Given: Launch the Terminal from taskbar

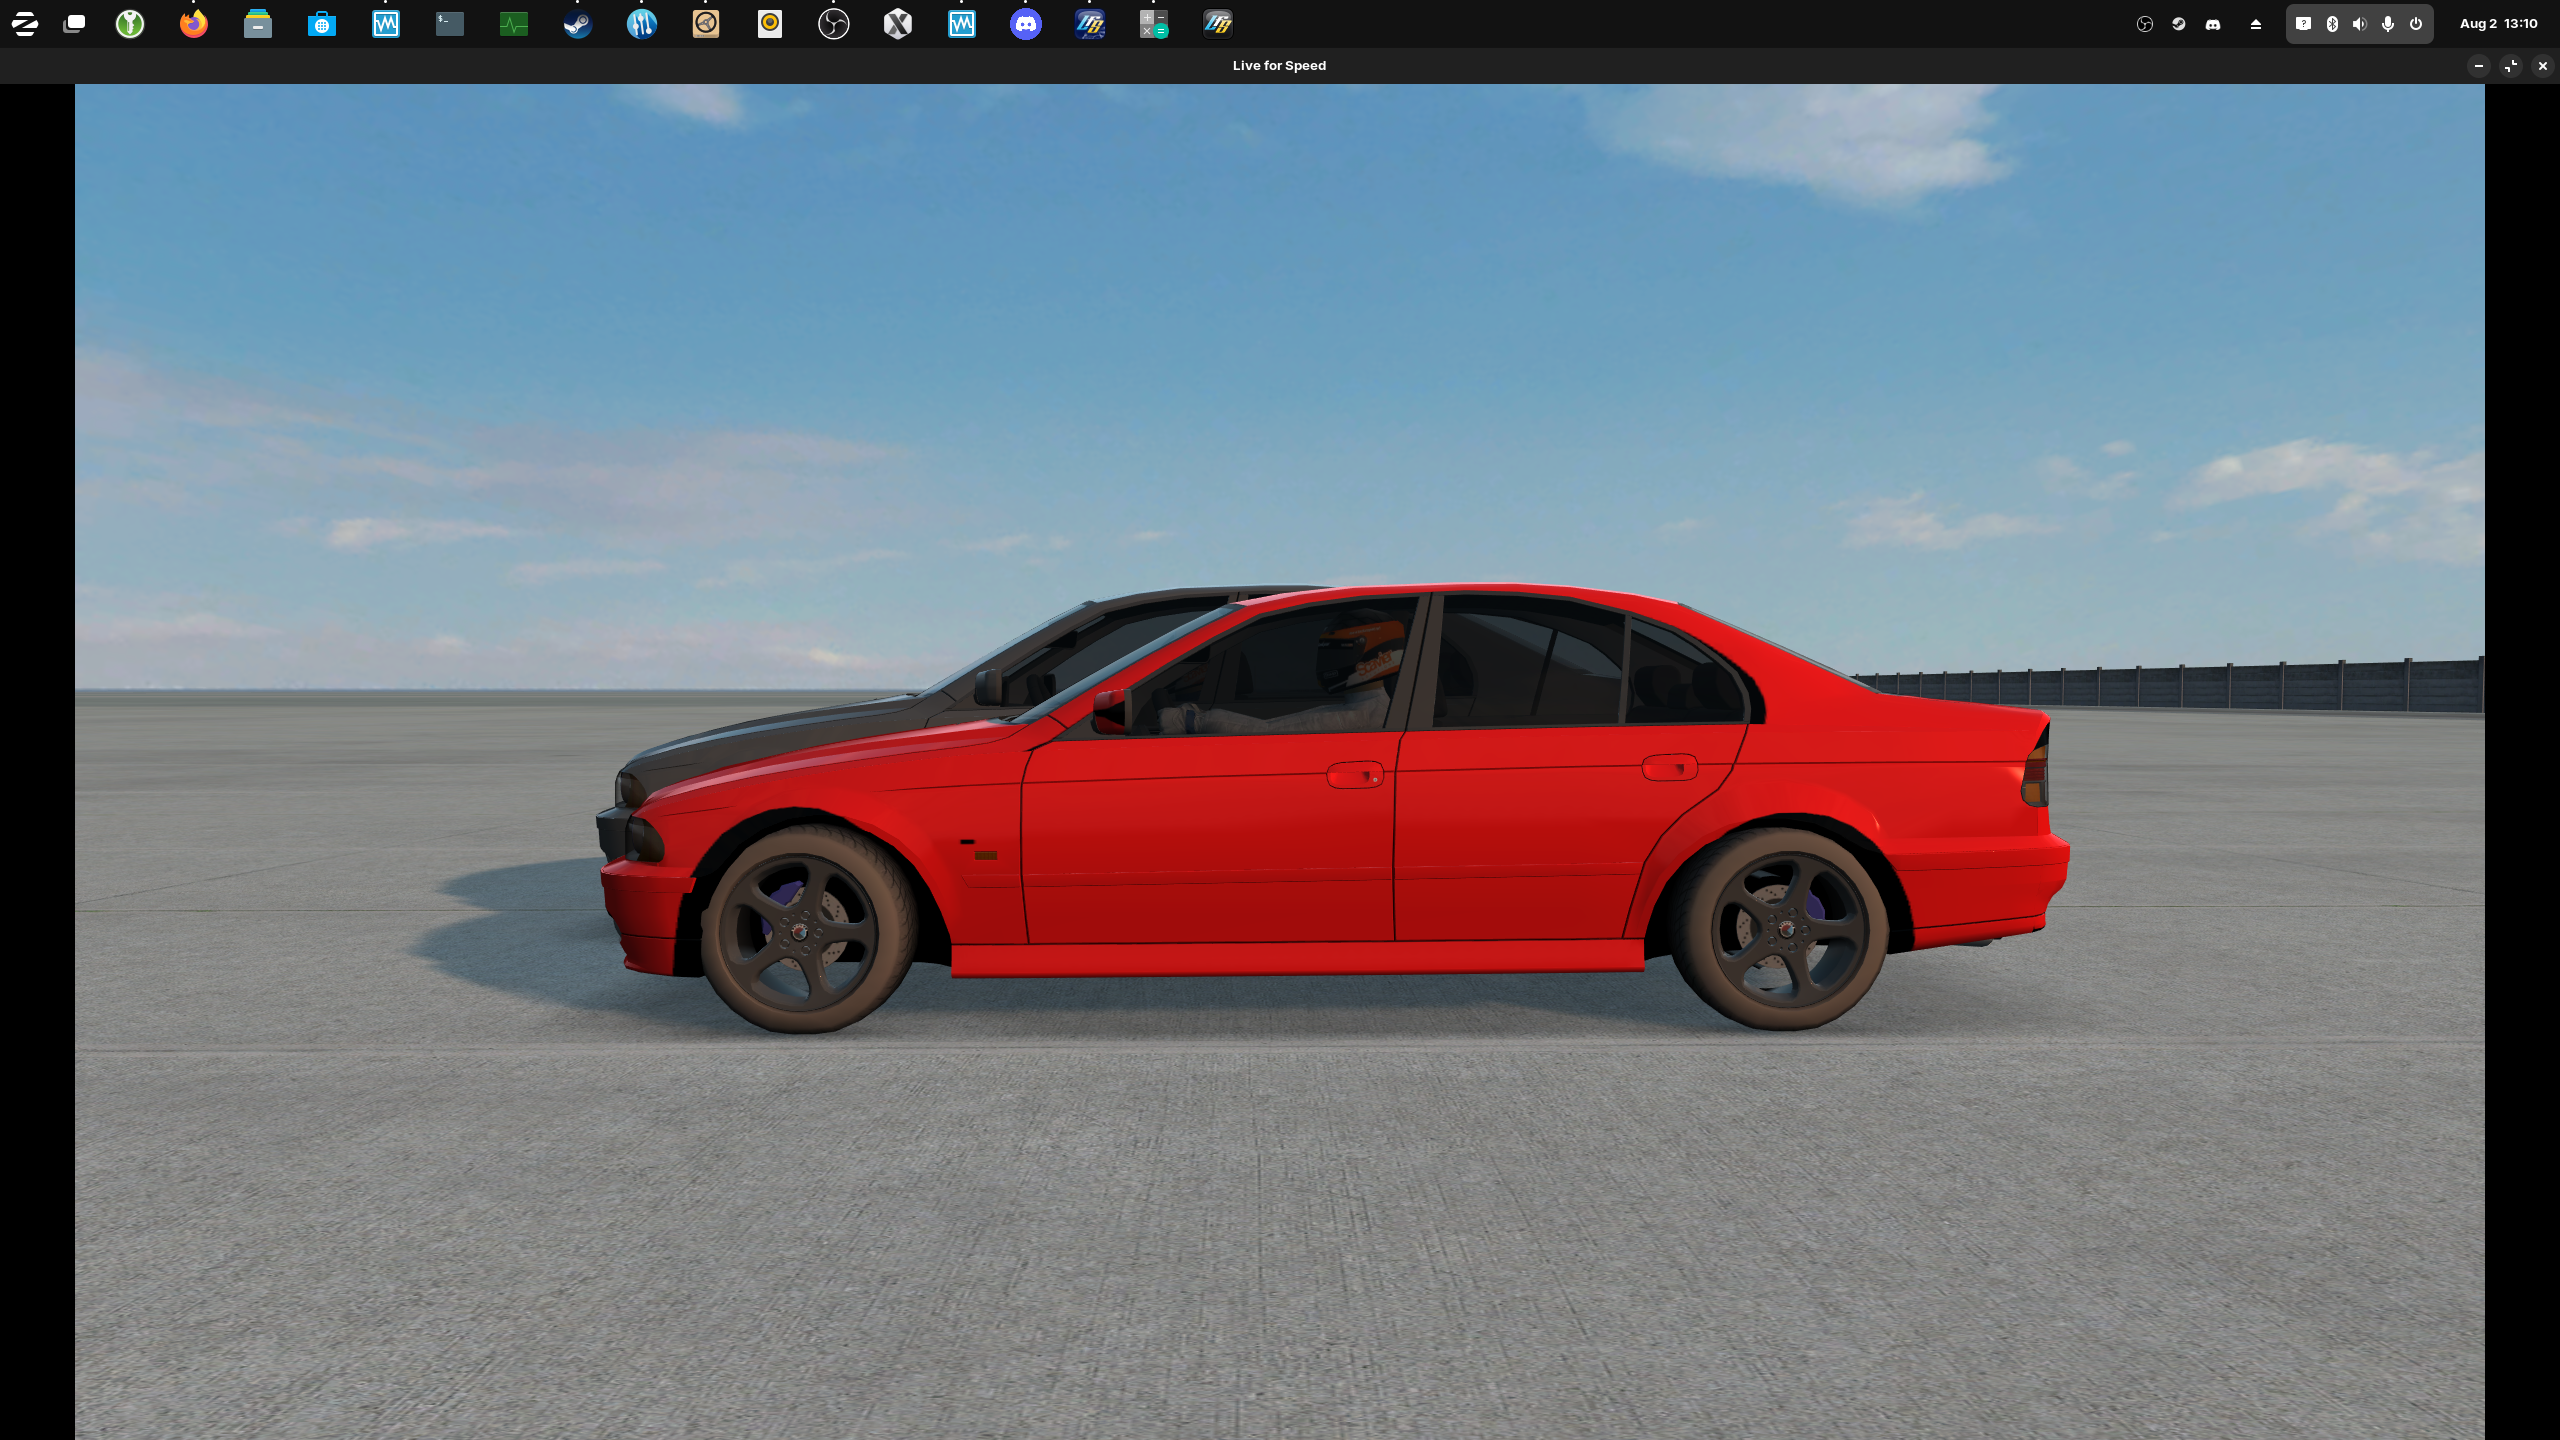Looking at the screenshot, I should click(x=450, y=24).
